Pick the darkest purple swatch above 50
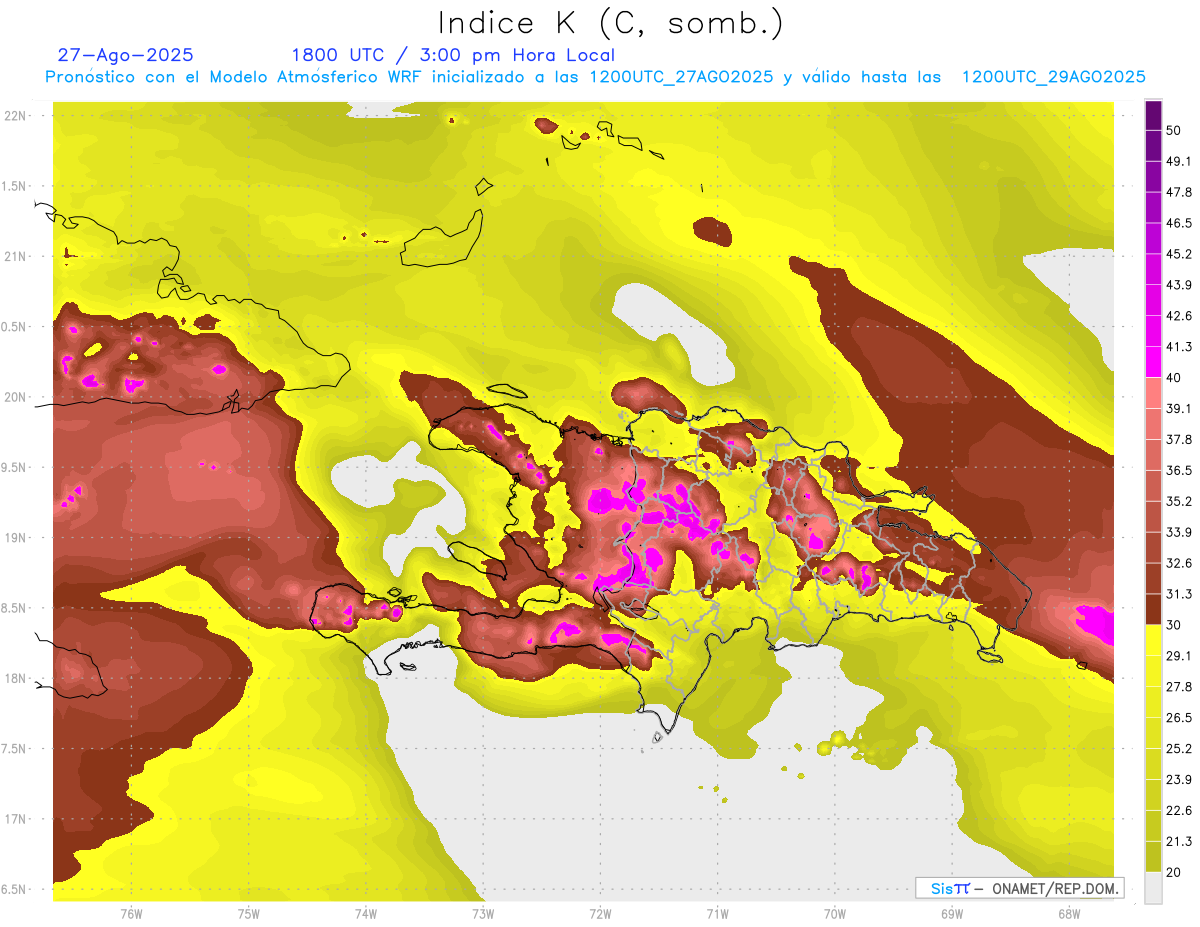This screenshot has width=1200, height=927. tap(1153, 115)
